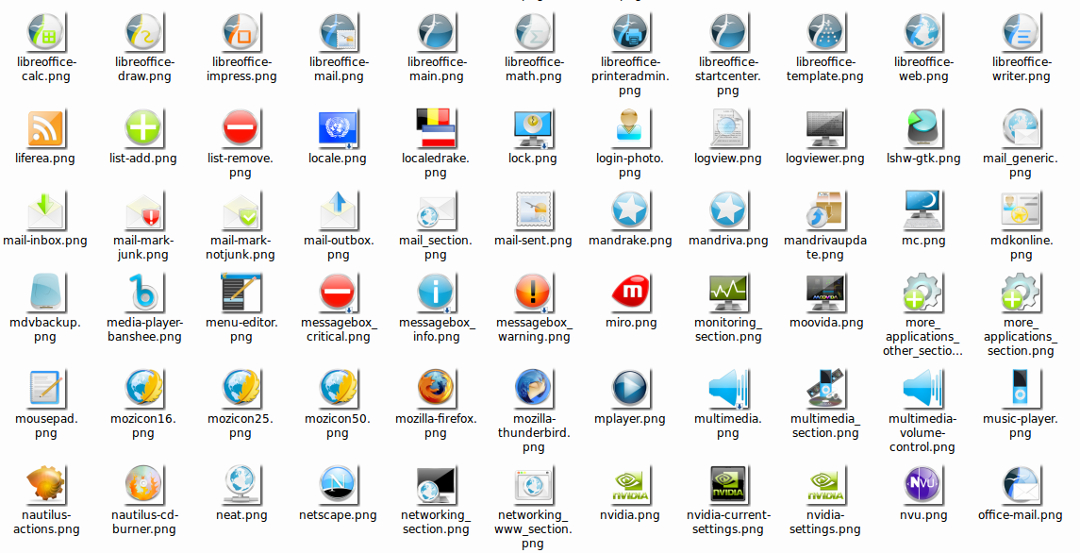The height and width of the screenshot is (553, 1080).
Task: Select the mandrake.png star icon
Action: click(630, 210)
